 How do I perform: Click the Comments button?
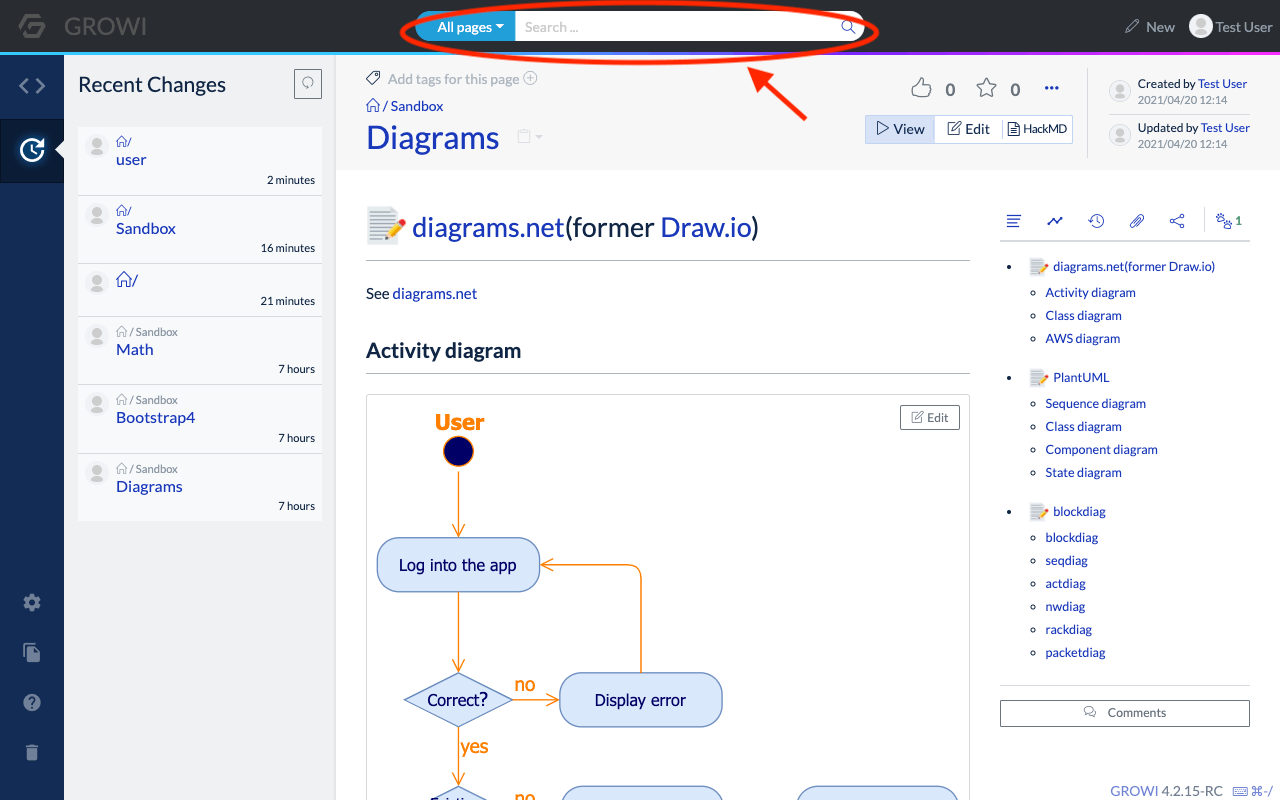1125,713
